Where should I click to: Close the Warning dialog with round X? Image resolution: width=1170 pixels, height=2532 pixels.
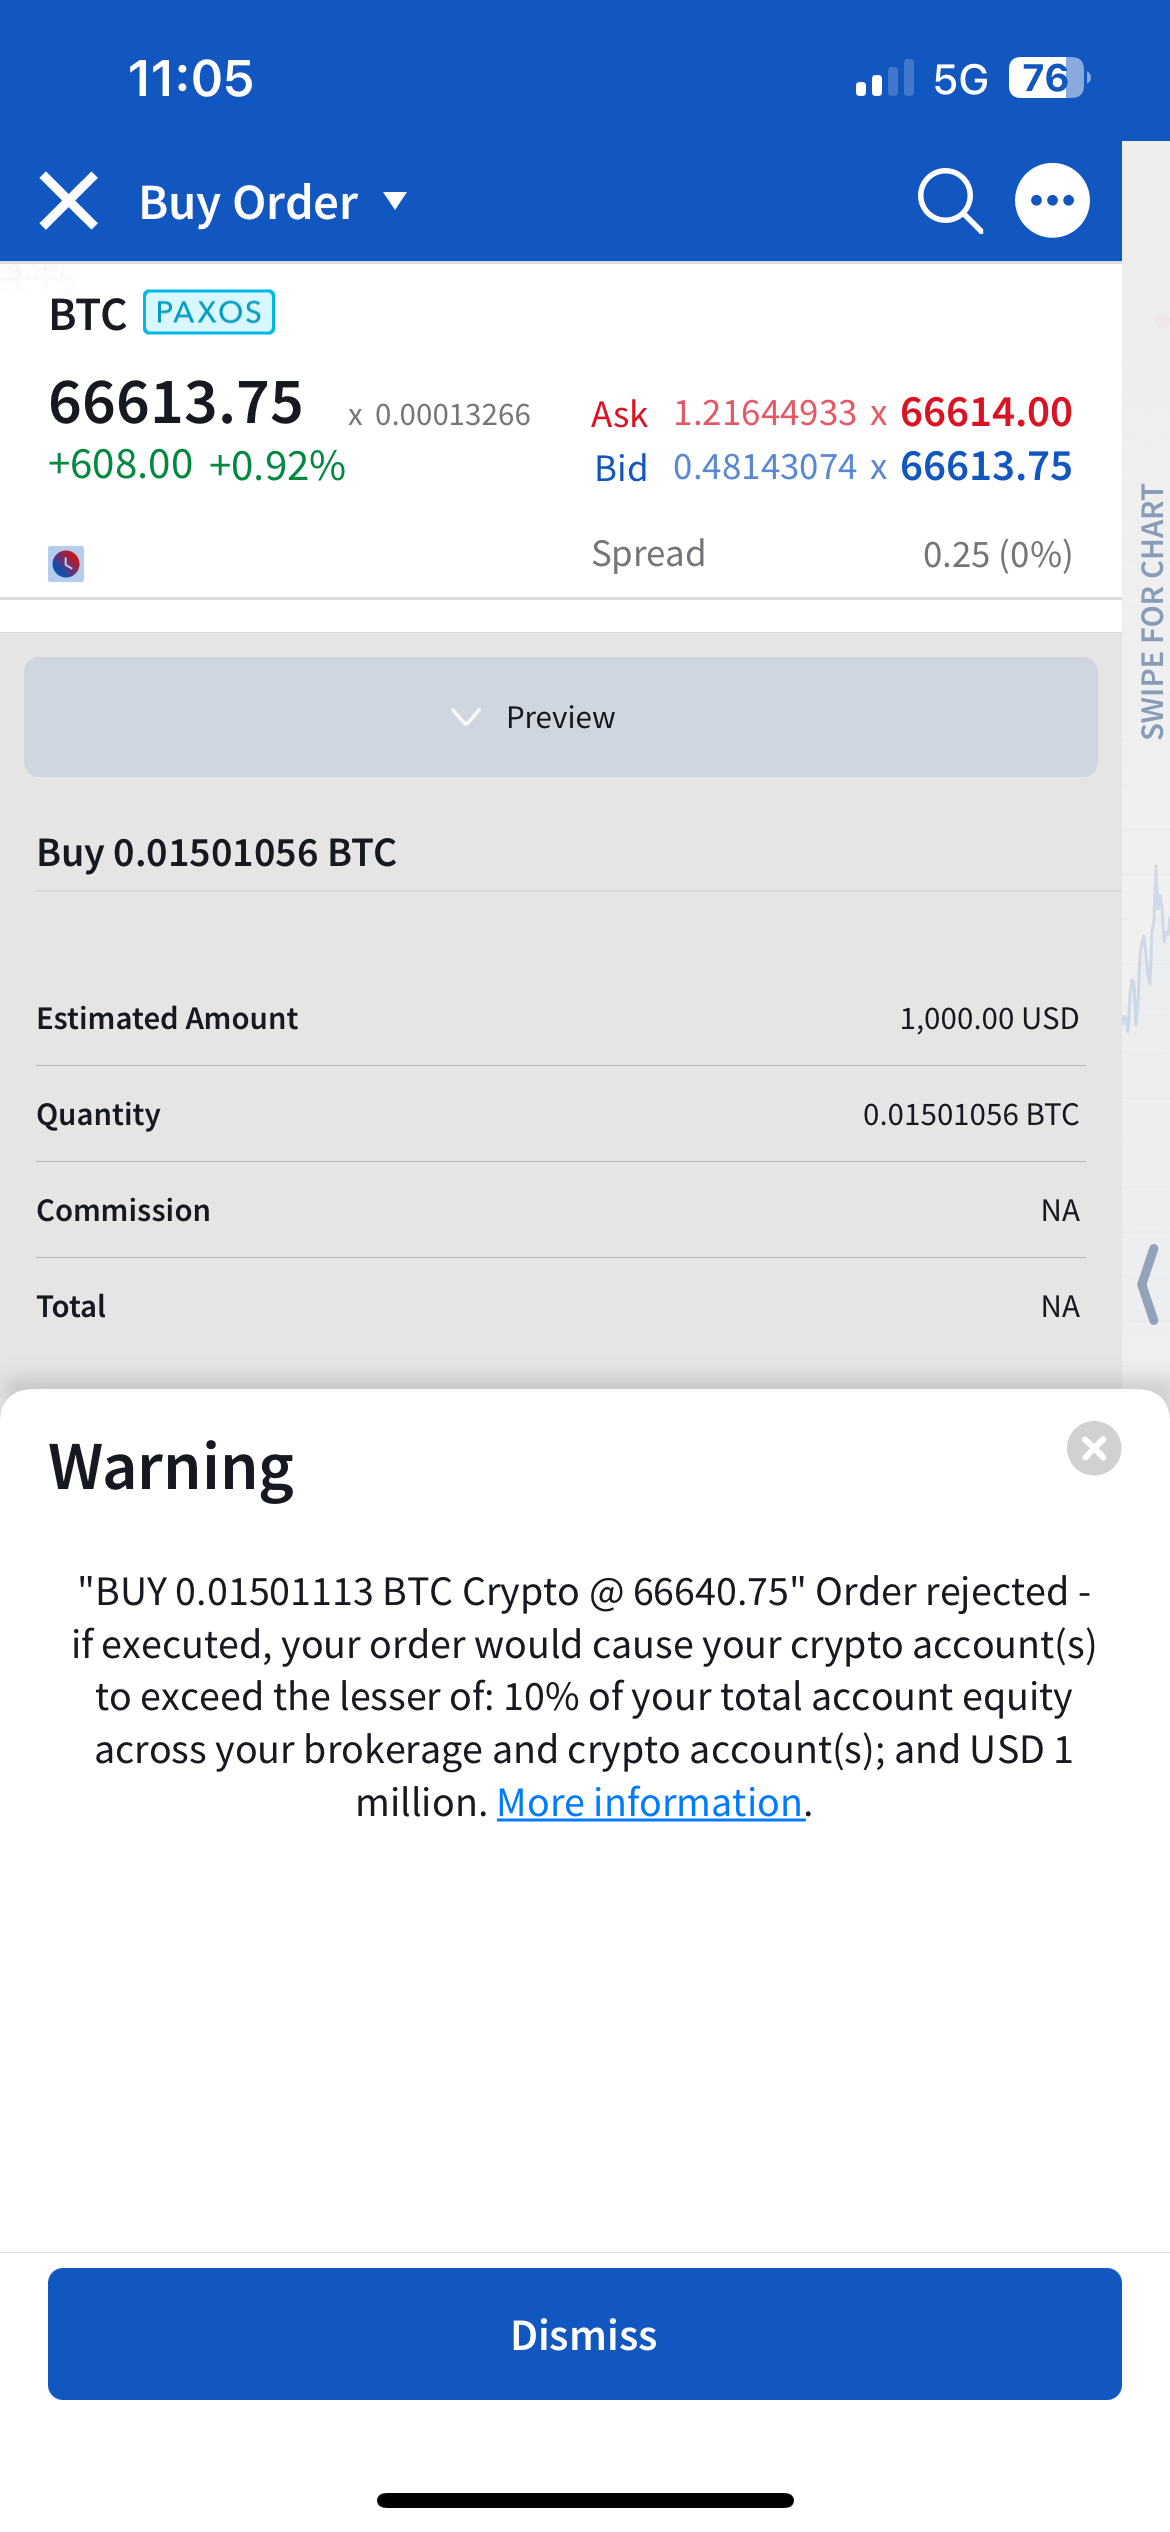click(x=1094, y=1448)
